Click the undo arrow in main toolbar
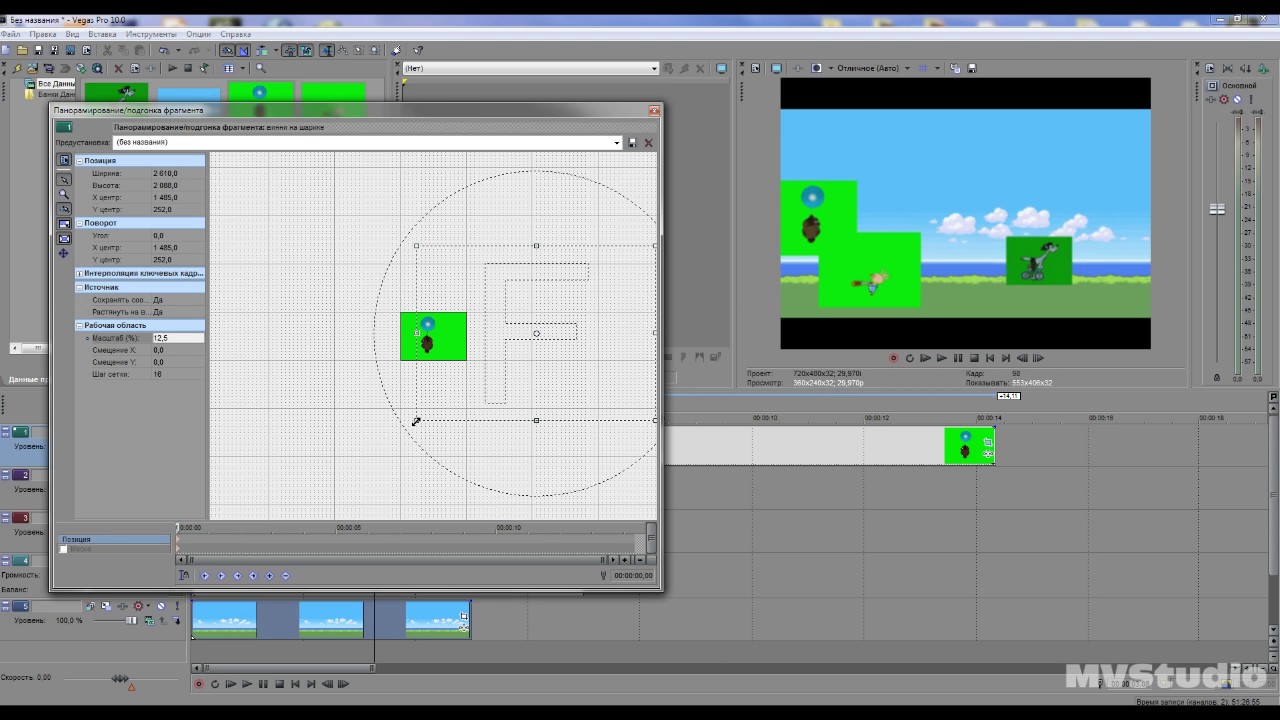Screen dimensions: 1280x720 pos(162,50)
